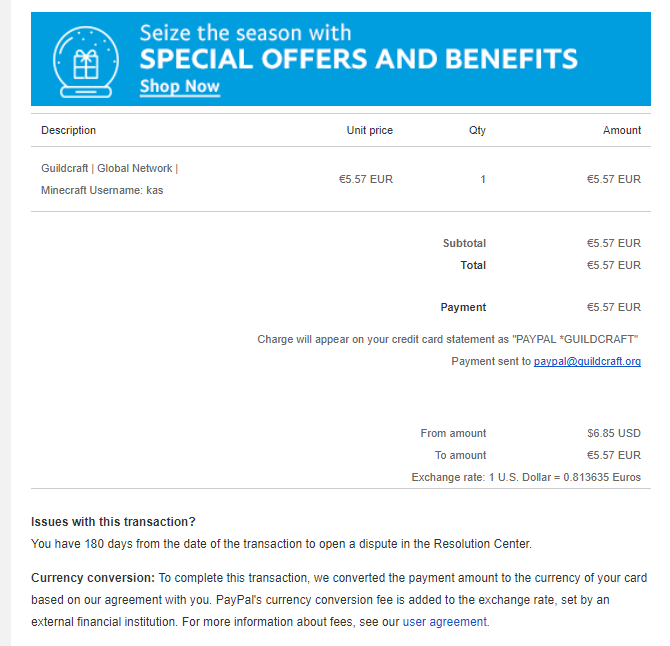Click the Currency conversion bold label

93,578
